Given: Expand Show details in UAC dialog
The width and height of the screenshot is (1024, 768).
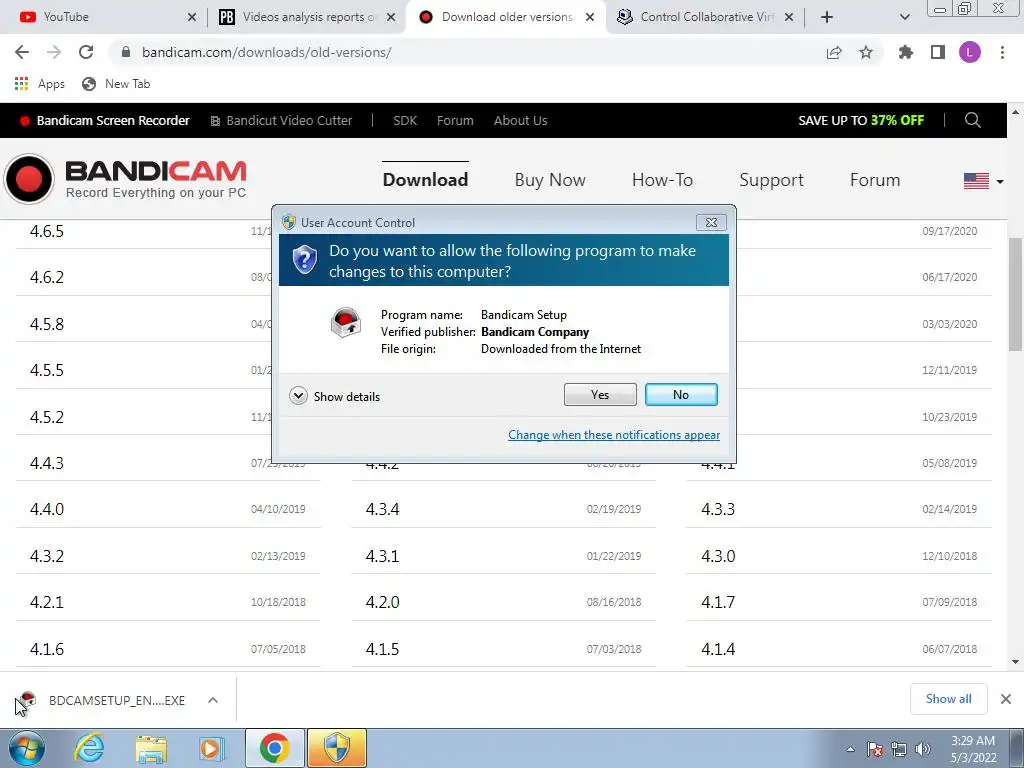Looking at the screenshot, I should point(334,396).
